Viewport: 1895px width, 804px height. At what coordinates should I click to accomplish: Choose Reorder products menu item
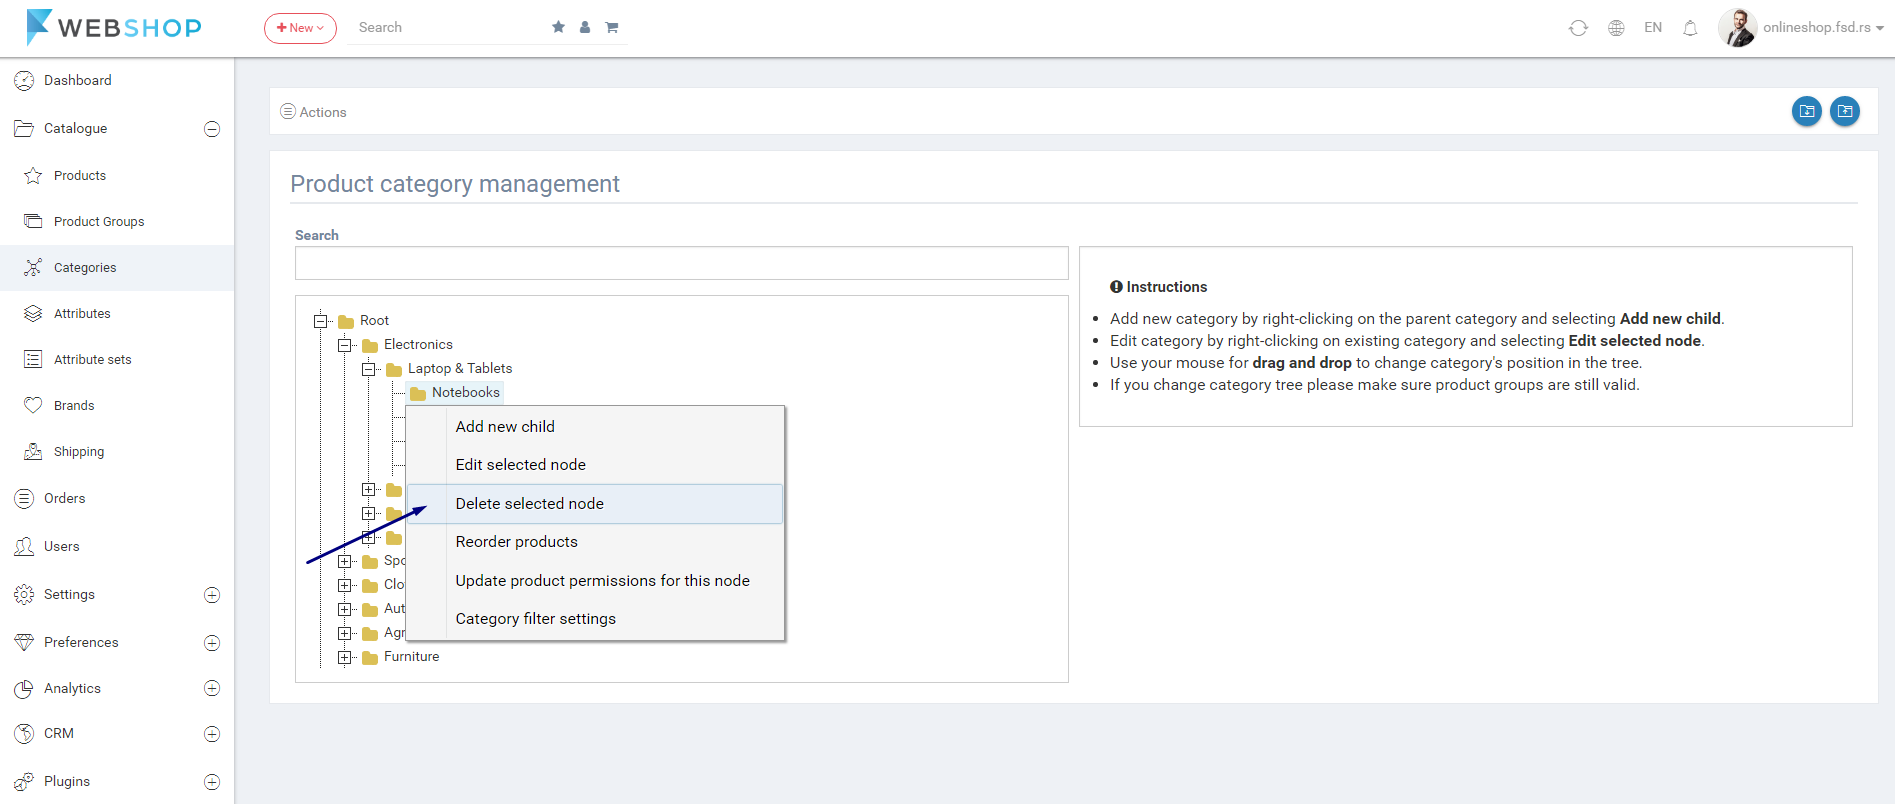click(x=595, y=542)
